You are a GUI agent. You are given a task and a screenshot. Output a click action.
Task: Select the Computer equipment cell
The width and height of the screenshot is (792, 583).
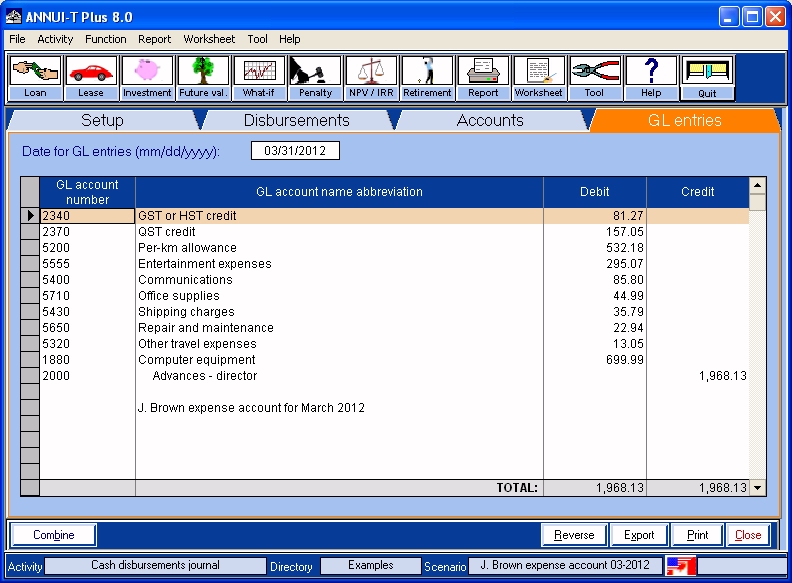click(x=339, y=360)
